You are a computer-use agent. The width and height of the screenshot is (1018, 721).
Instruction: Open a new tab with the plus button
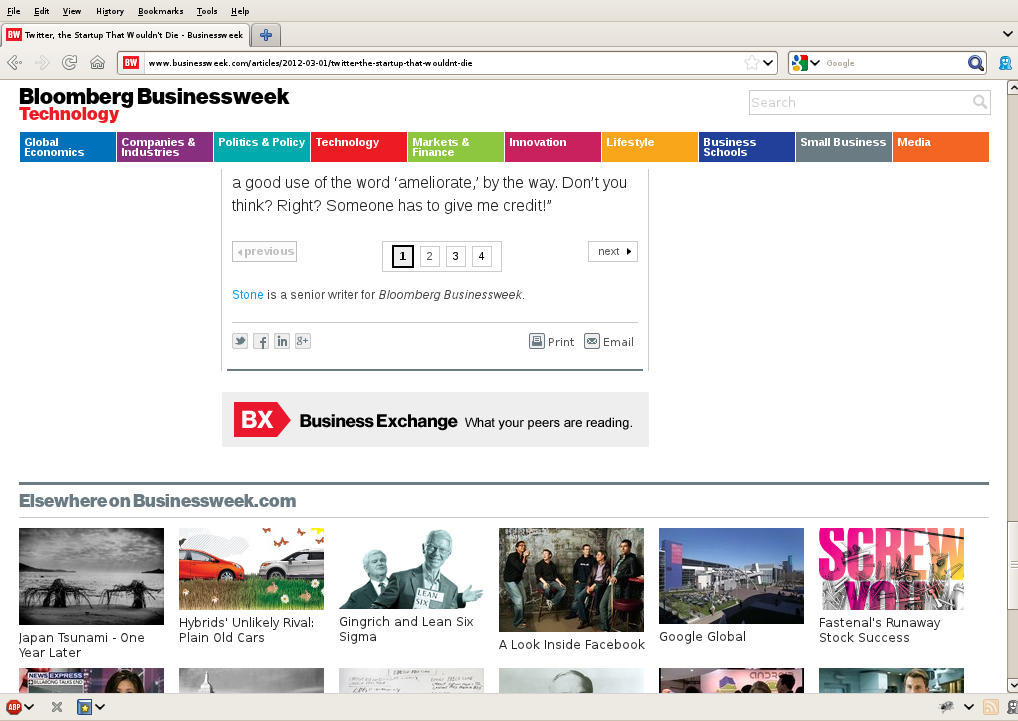point(266,35)
